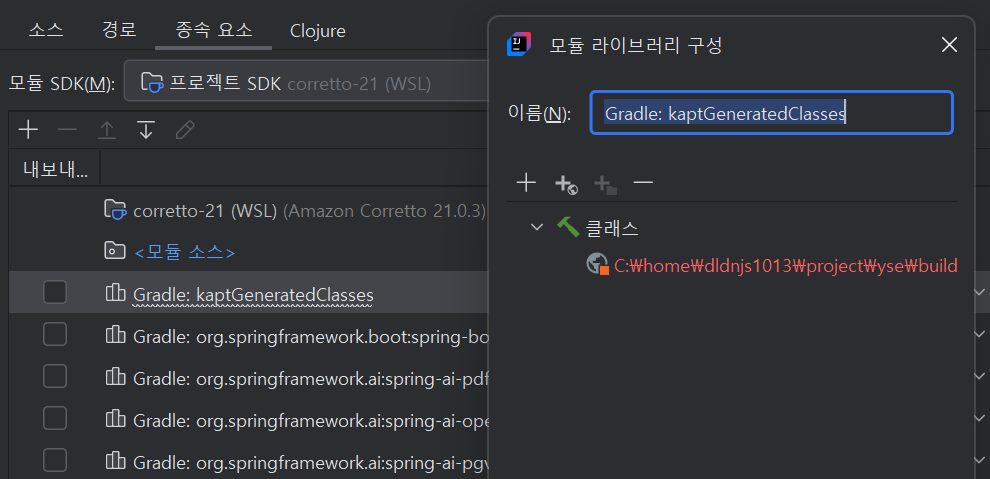Select the <모듈 소스> row

248,251
